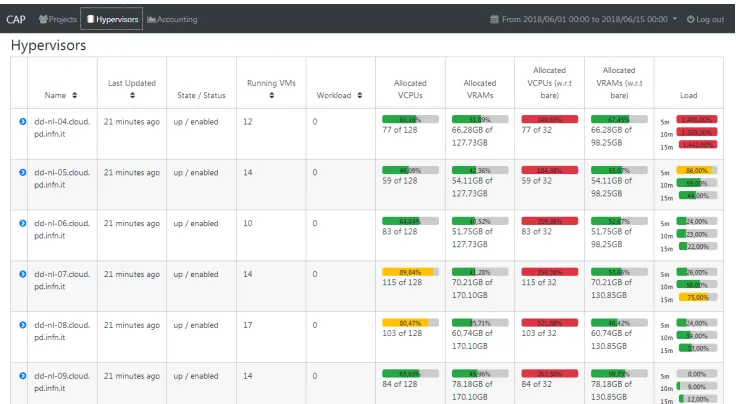
Task: Click dd-nl-05 yellow 86,00% load bar
Action: tap(697, 170)
